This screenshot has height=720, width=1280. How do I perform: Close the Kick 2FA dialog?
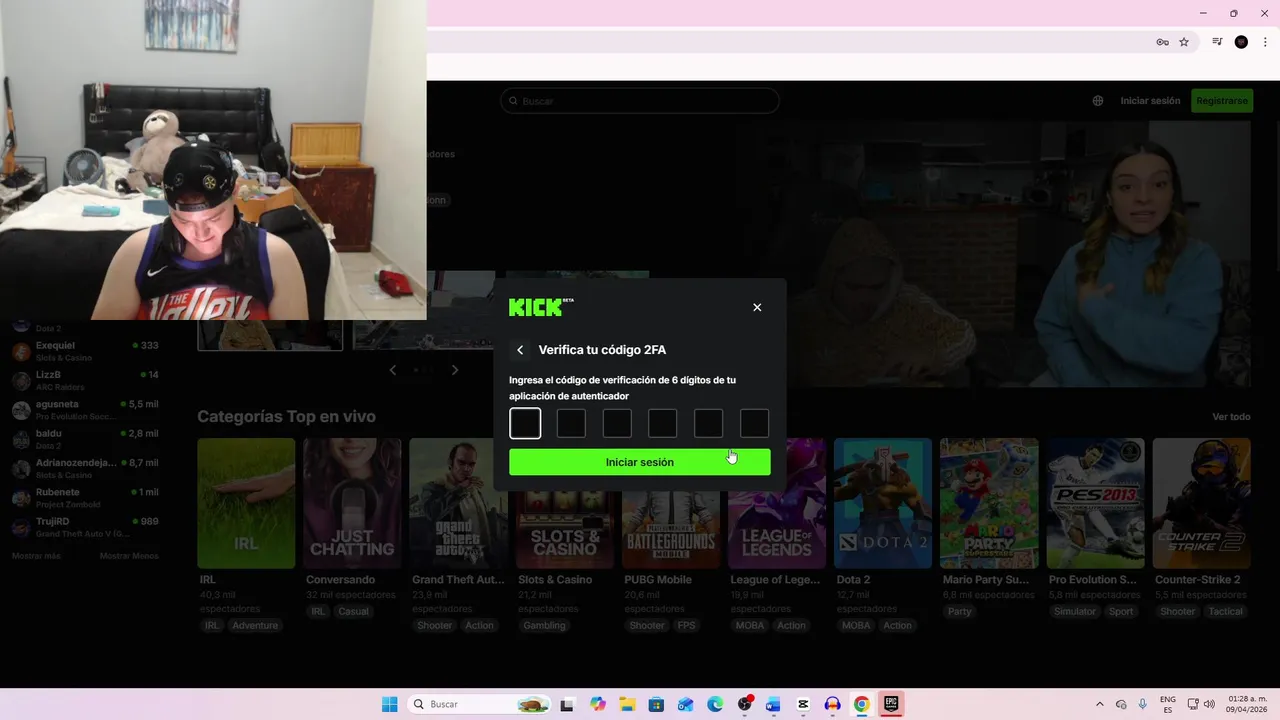tap(757, 307)
